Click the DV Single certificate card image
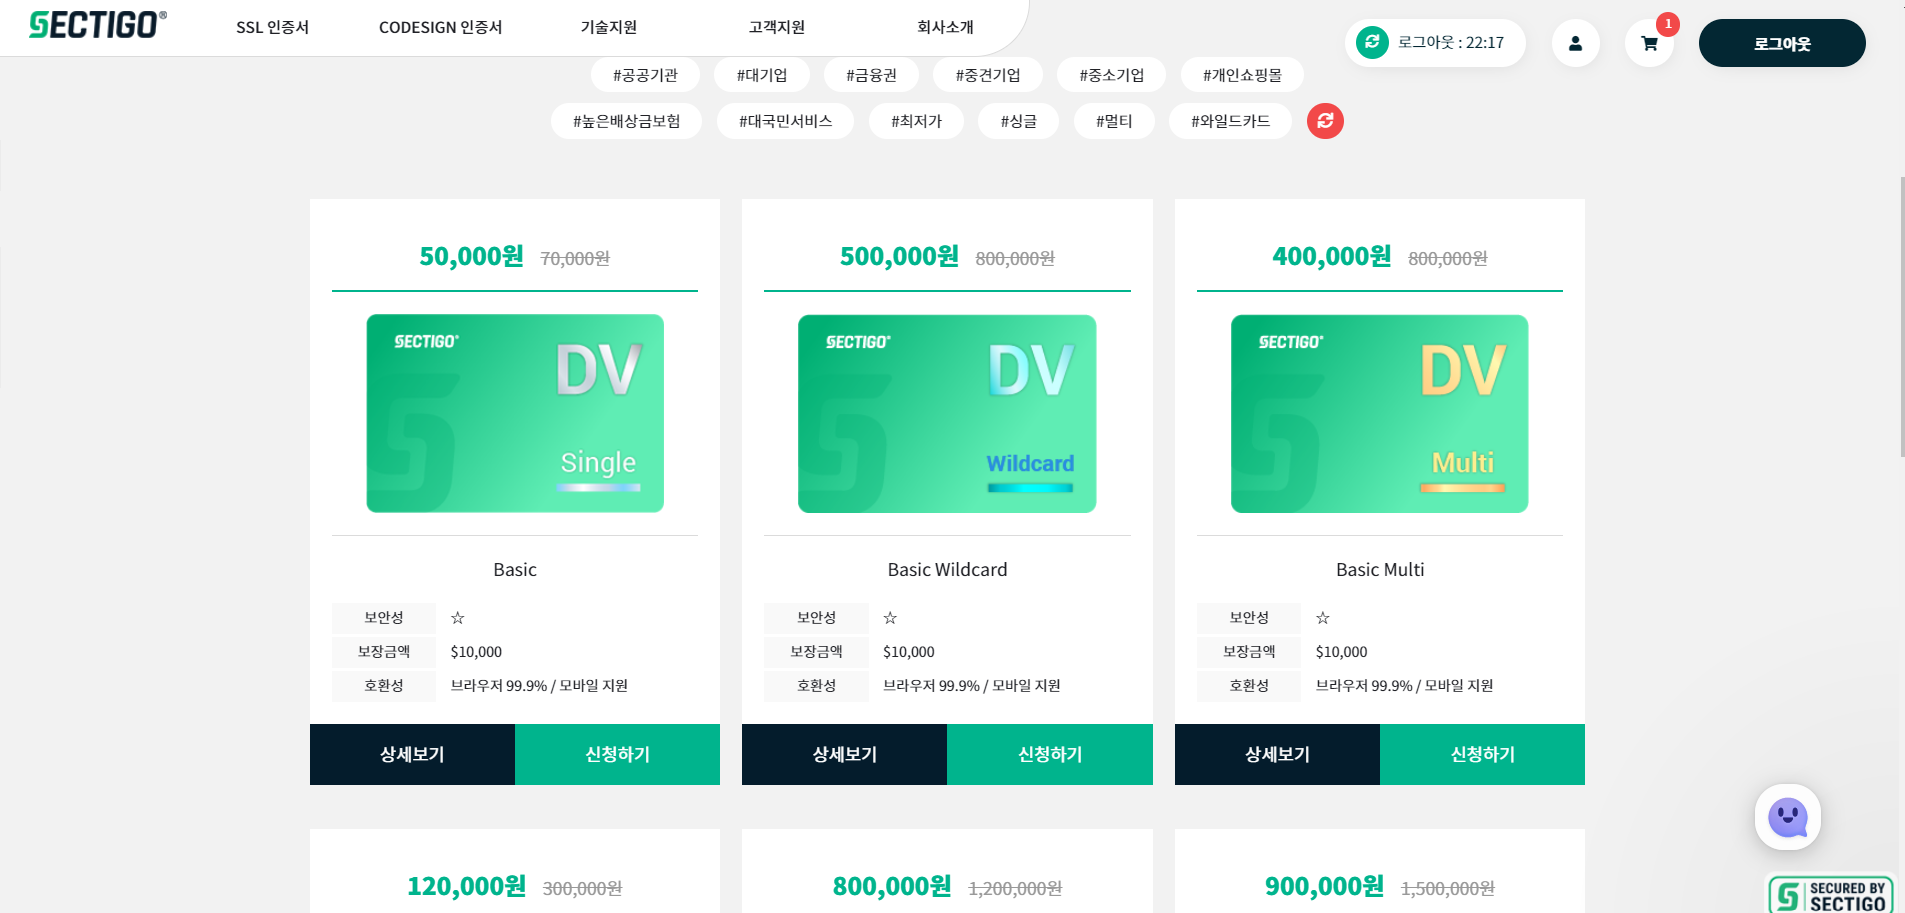Image resolution: width=1905 pixels, height=913 pixels. click(x=515, y=413)
